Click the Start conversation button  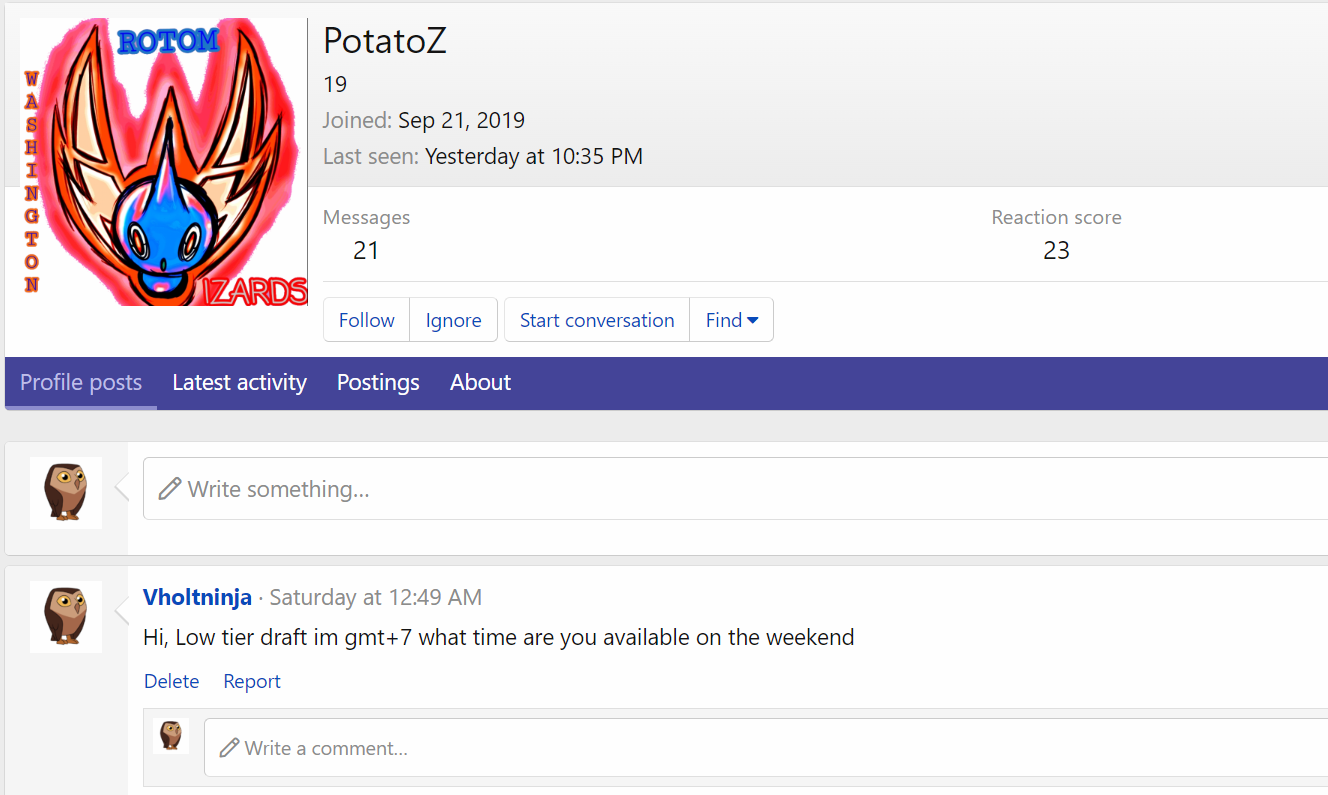[x=597, y=320]
